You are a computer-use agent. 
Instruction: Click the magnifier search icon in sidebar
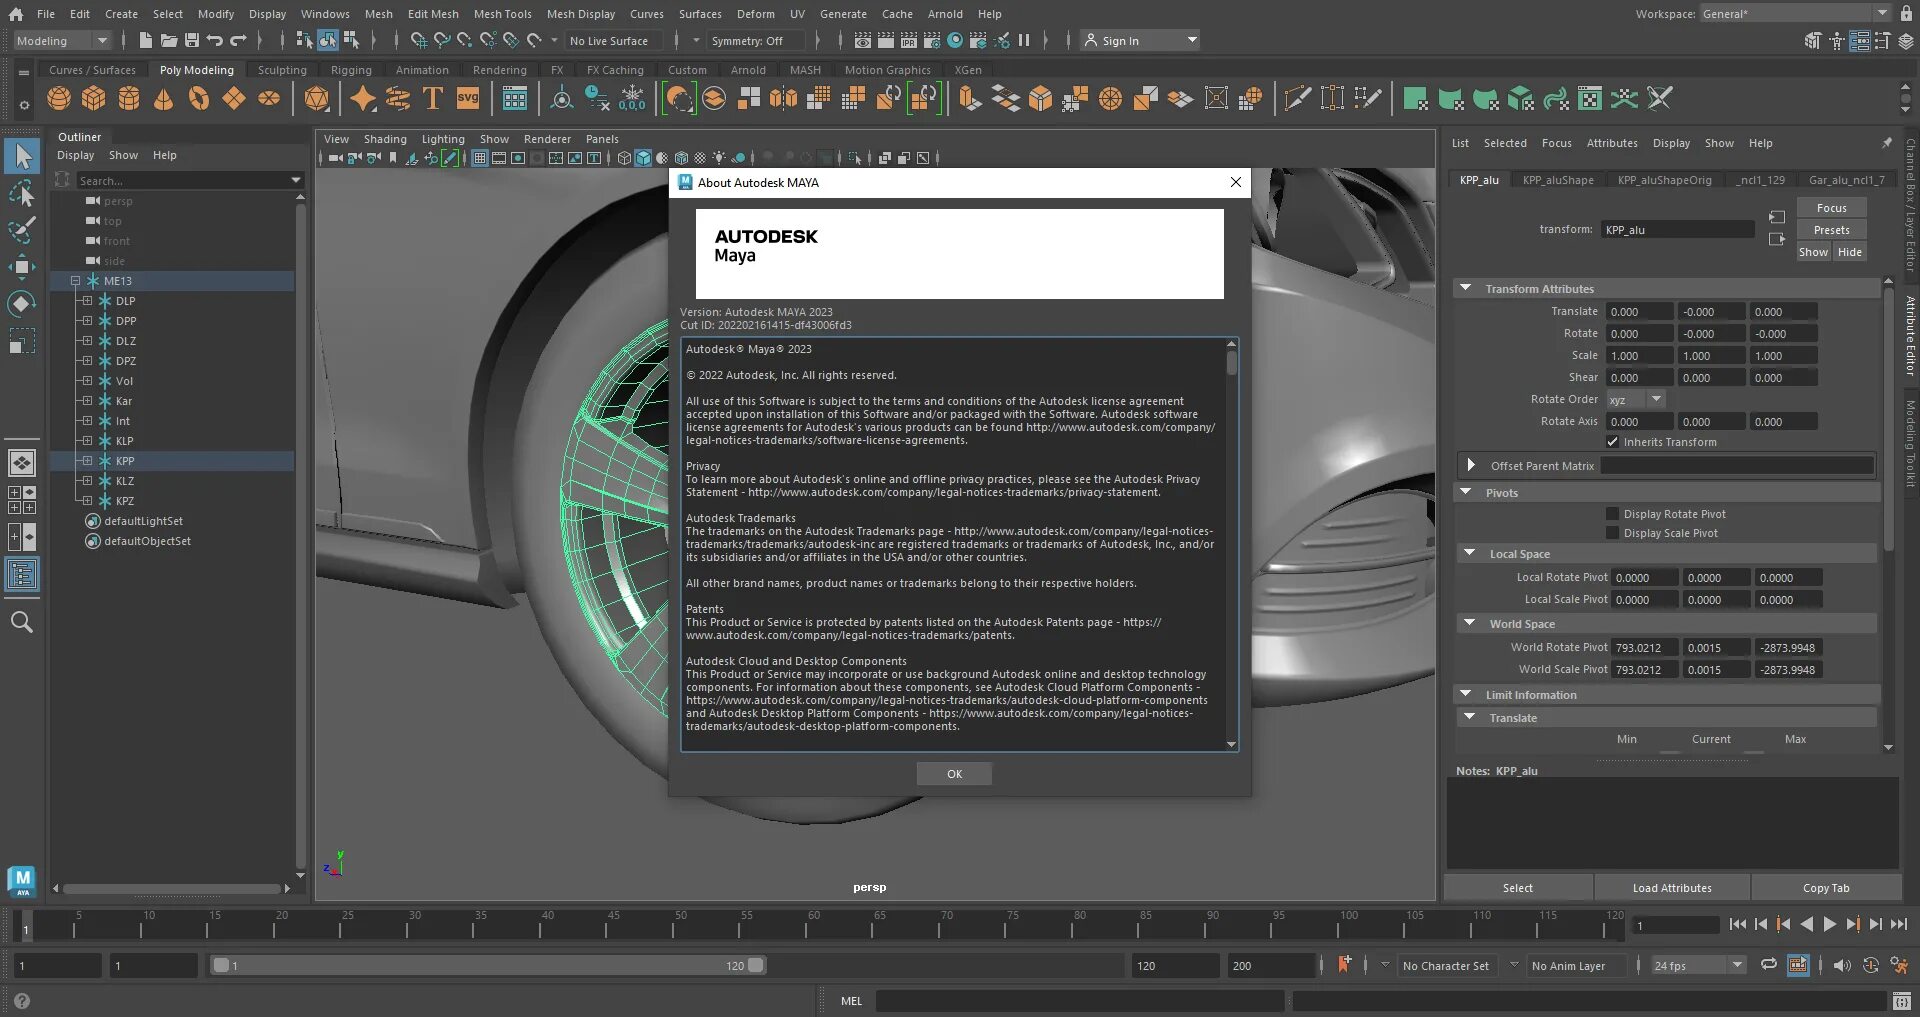coord(22,622)
